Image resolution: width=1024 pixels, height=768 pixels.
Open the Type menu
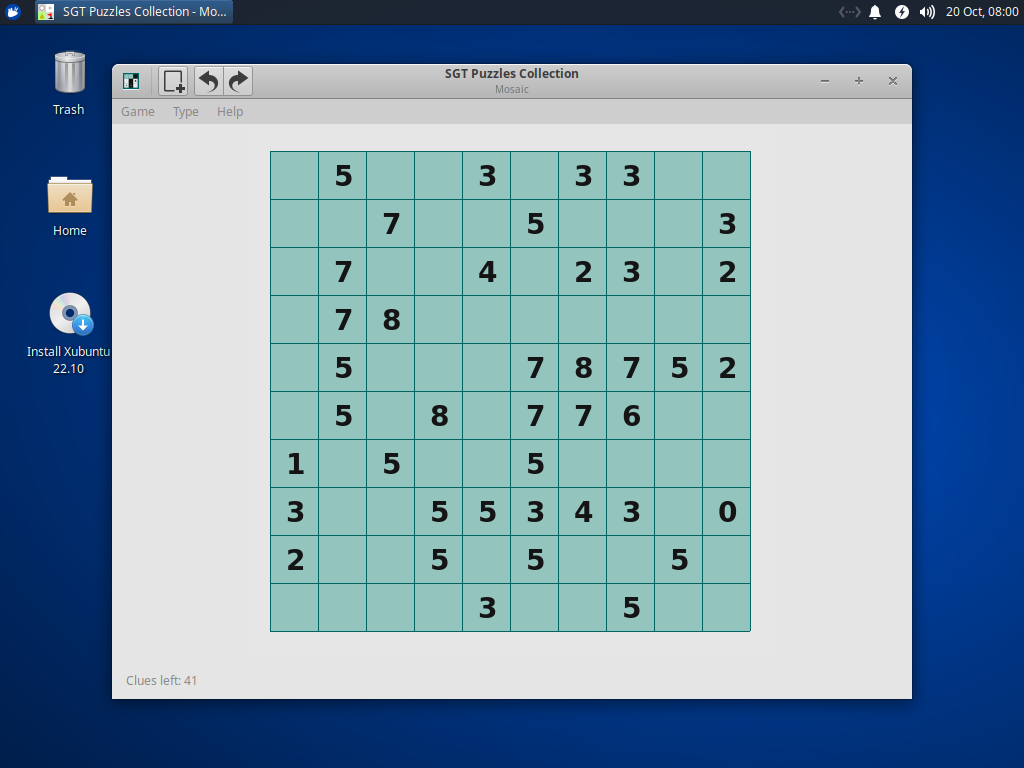tap(185, 111)
